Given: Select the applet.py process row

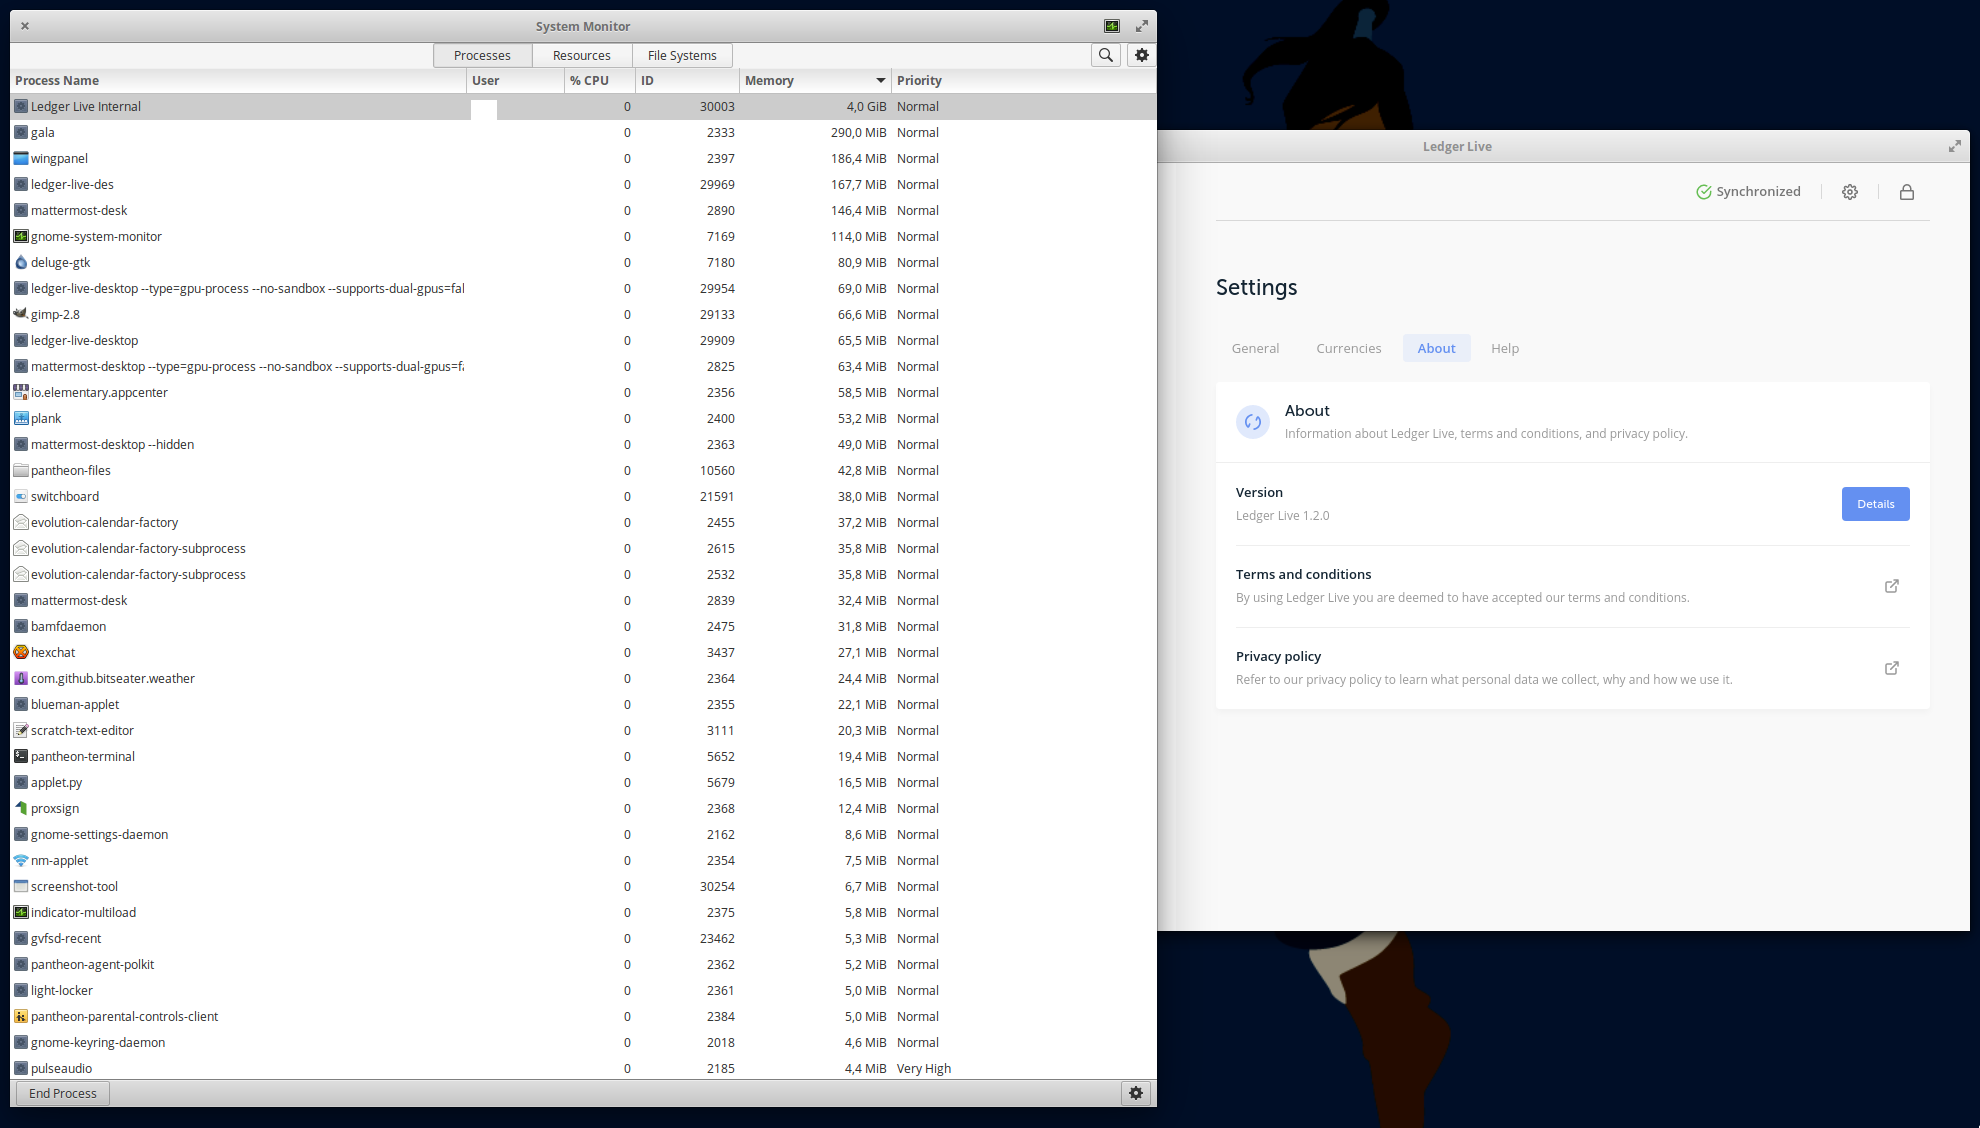Looking at the screenshot, I should [583, 782].
